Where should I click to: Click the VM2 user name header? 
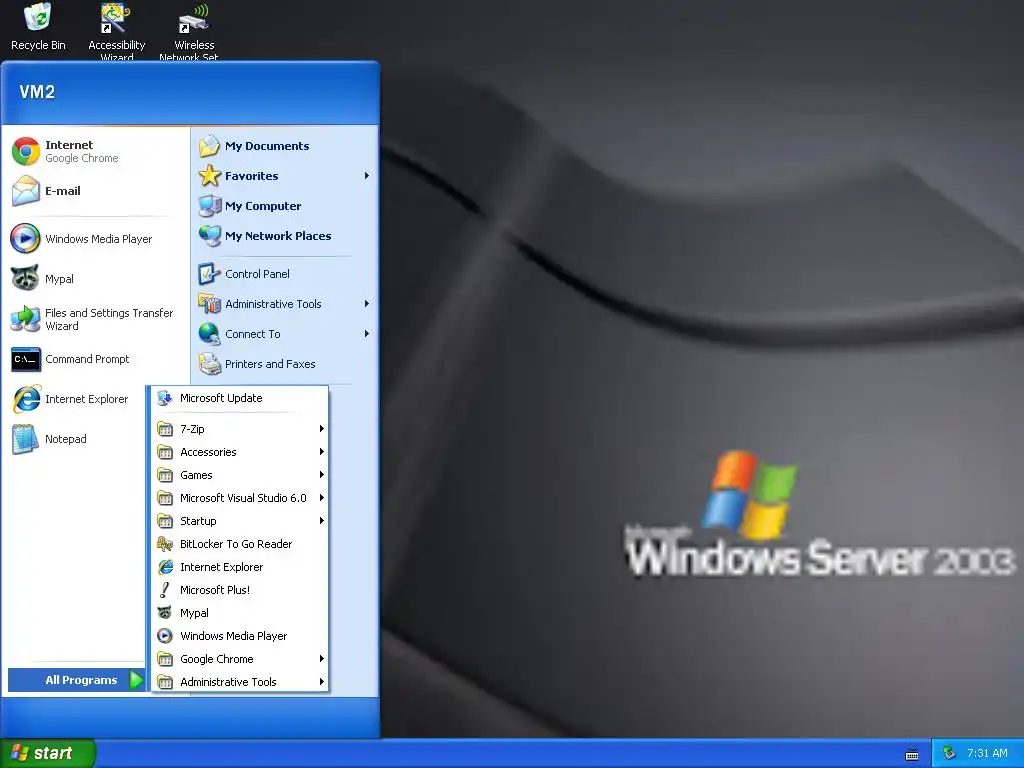(x=37, y=92)
